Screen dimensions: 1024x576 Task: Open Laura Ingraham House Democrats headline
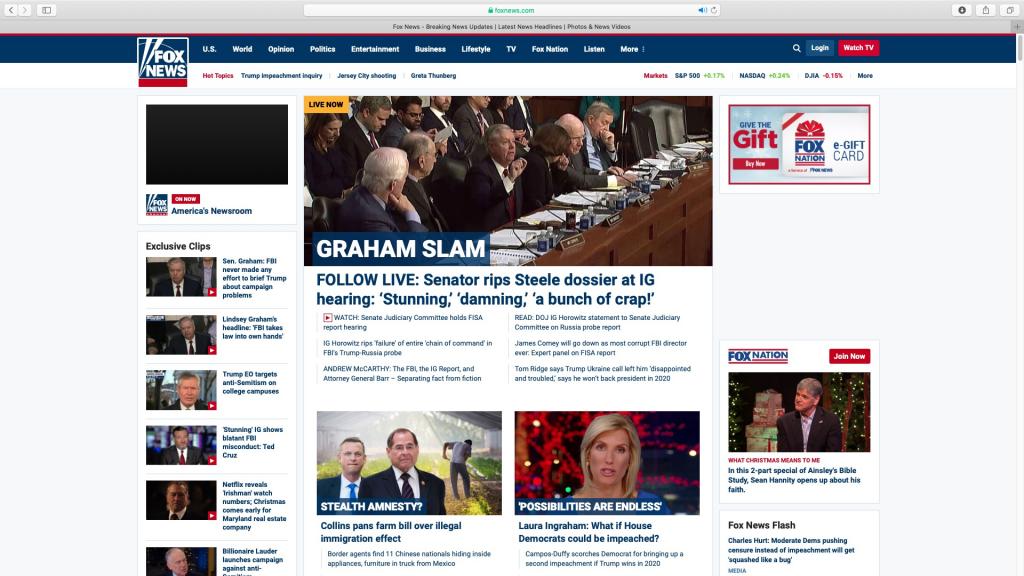point(588,532)
